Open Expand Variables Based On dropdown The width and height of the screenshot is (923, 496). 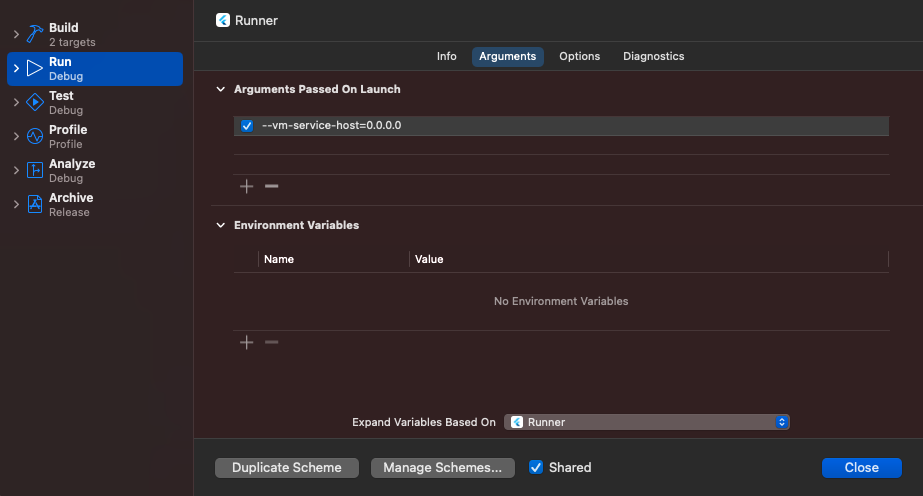point(647,422)
